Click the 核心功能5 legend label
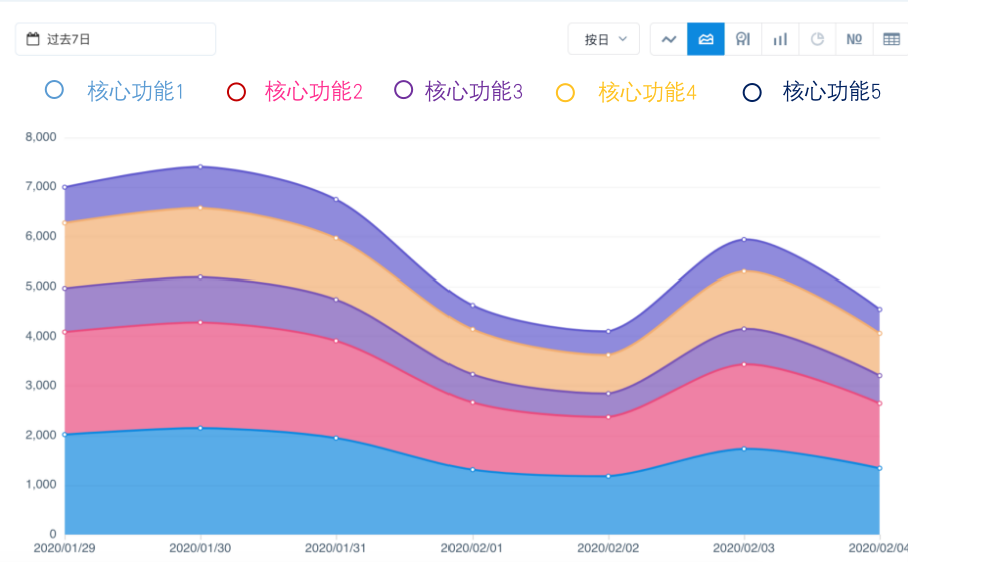Image resolution: width=1006 pixels, height=564 pixels. pyautogui.click(x=831, y=92)
